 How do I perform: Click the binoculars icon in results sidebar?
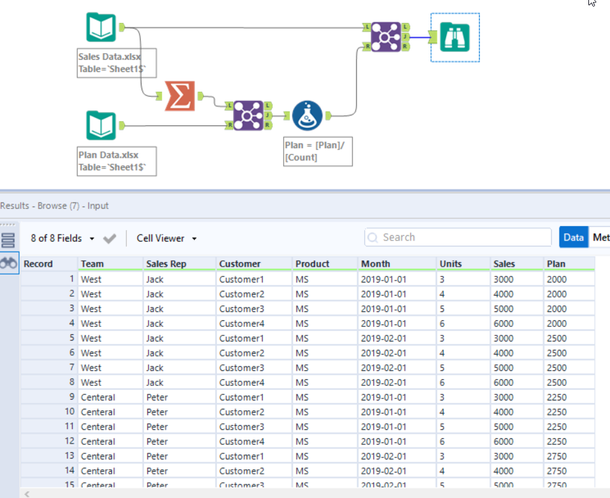pos(9,263)
